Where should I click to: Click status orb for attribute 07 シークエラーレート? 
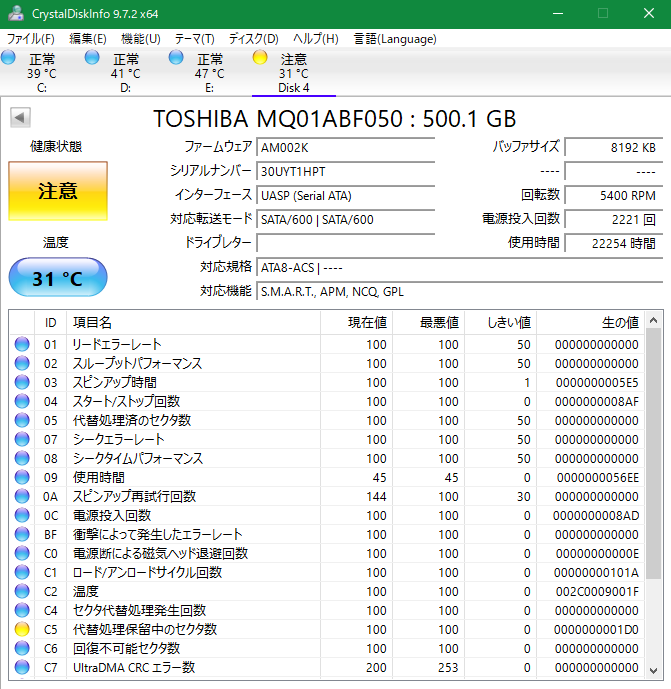point(22,439)
